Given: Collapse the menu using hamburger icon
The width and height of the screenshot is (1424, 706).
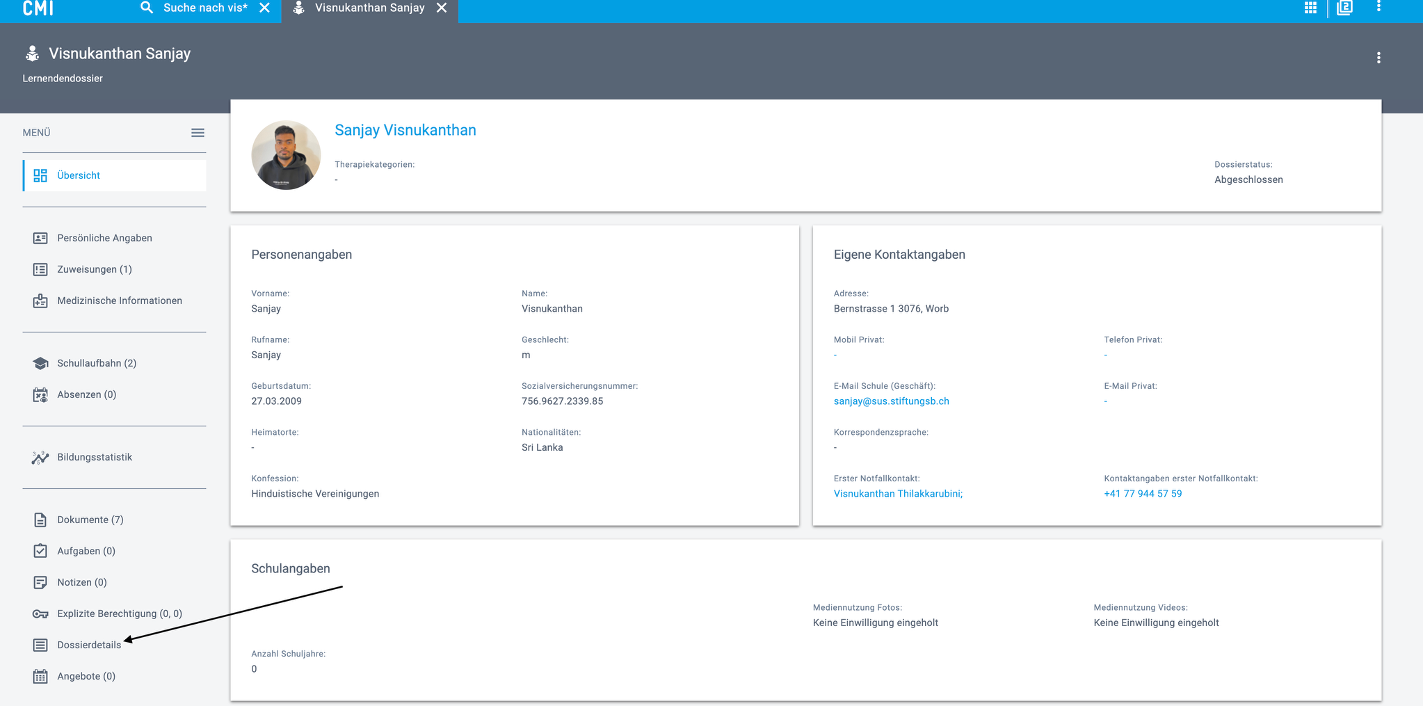Looking at the screenshot, I should (198, 133).
